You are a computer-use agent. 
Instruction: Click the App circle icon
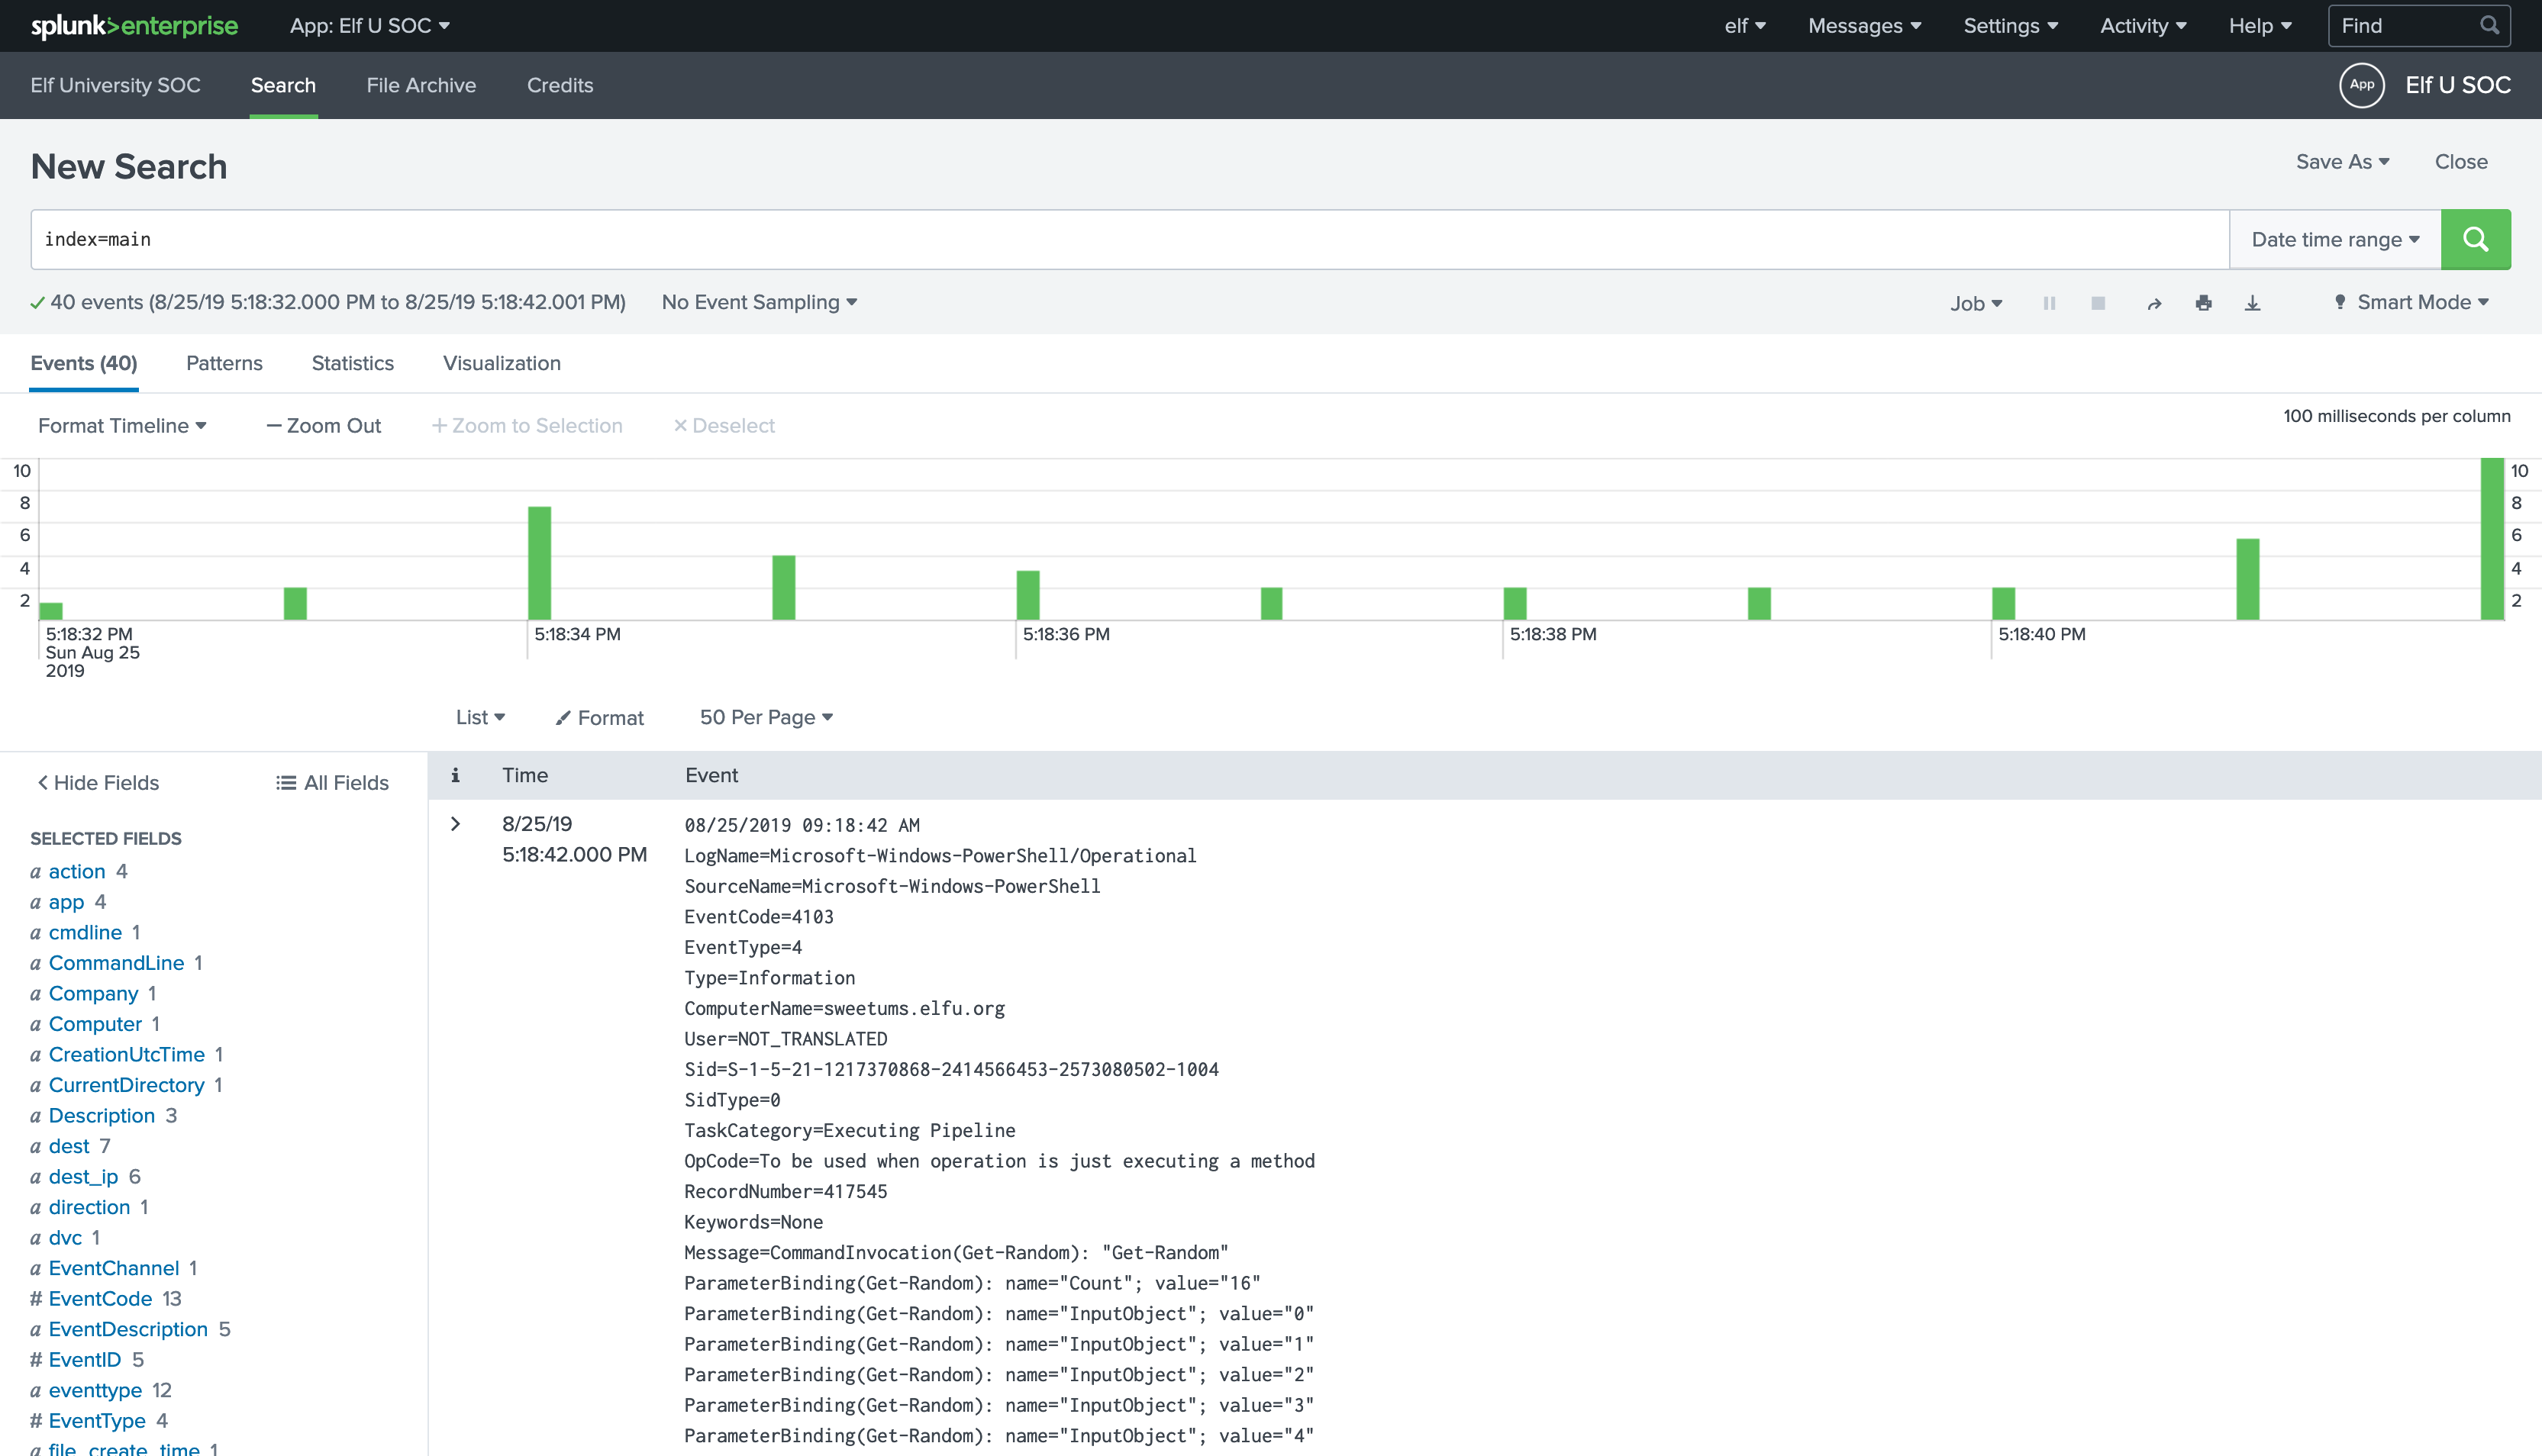[x=2362, y=85]
